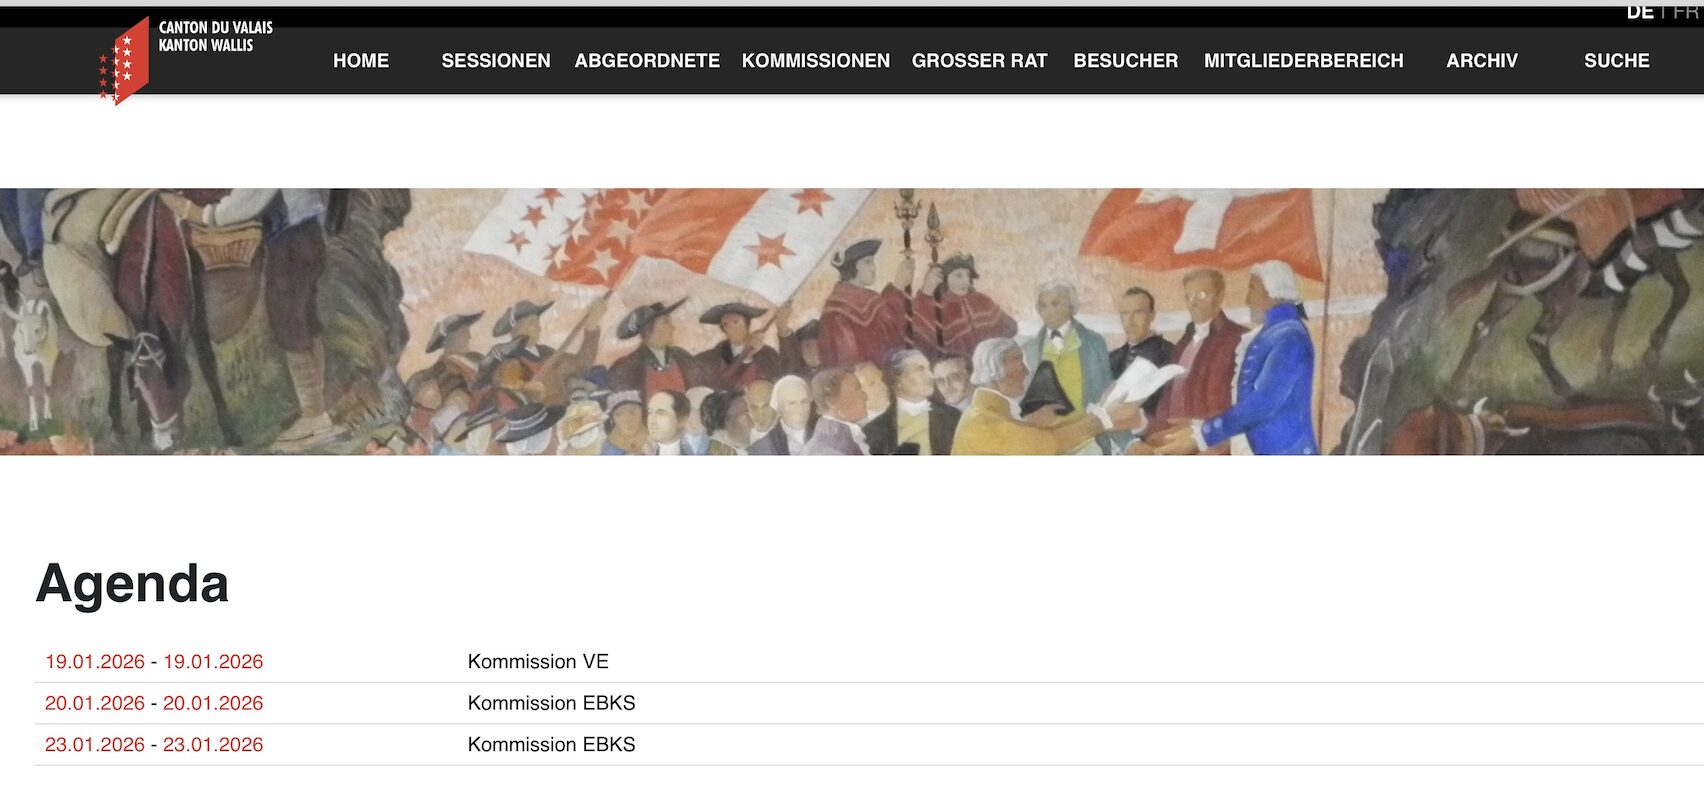Click the historical mural banner image
This screenshot has height=800, width=1704.
click(852, 322)
